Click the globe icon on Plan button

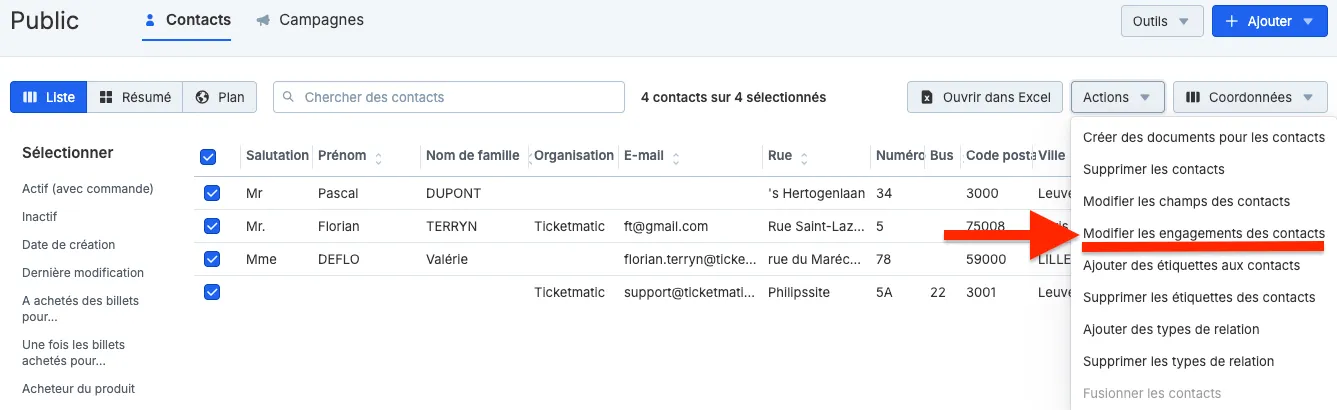(202, 97)
